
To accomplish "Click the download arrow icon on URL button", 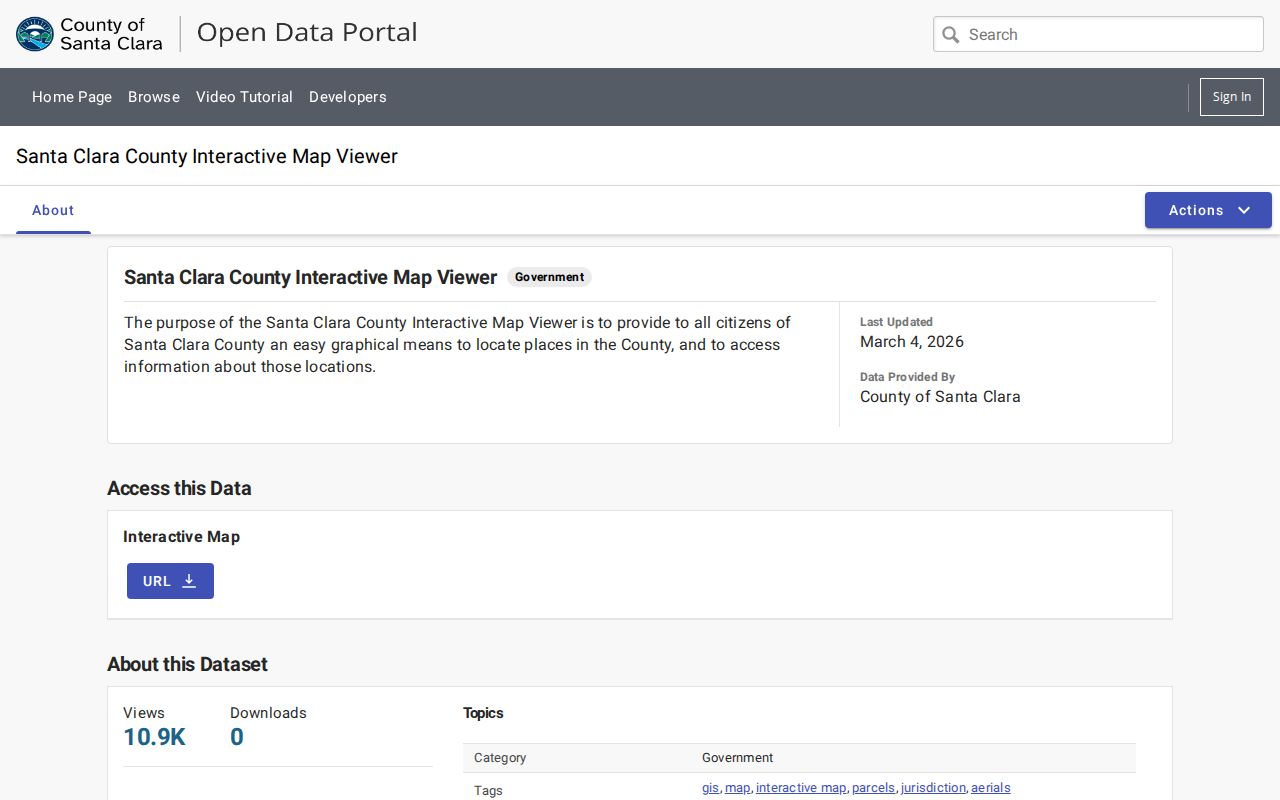I will pos(189,581).
